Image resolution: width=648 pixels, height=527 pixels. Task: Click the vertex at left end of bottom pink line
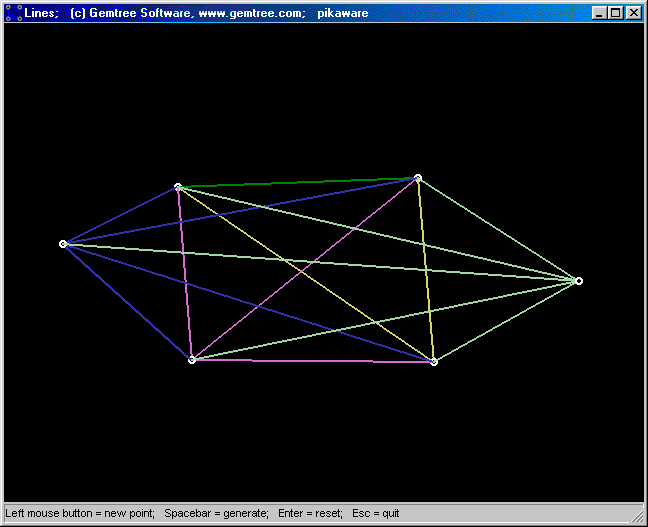(x=191, y=360)
